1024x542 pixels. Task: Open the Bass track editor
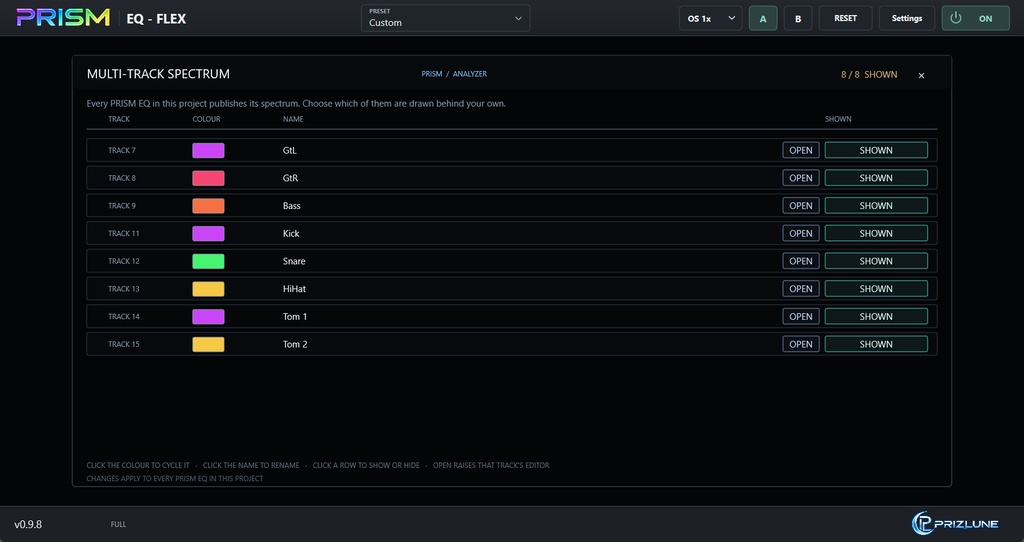[801, 206]
